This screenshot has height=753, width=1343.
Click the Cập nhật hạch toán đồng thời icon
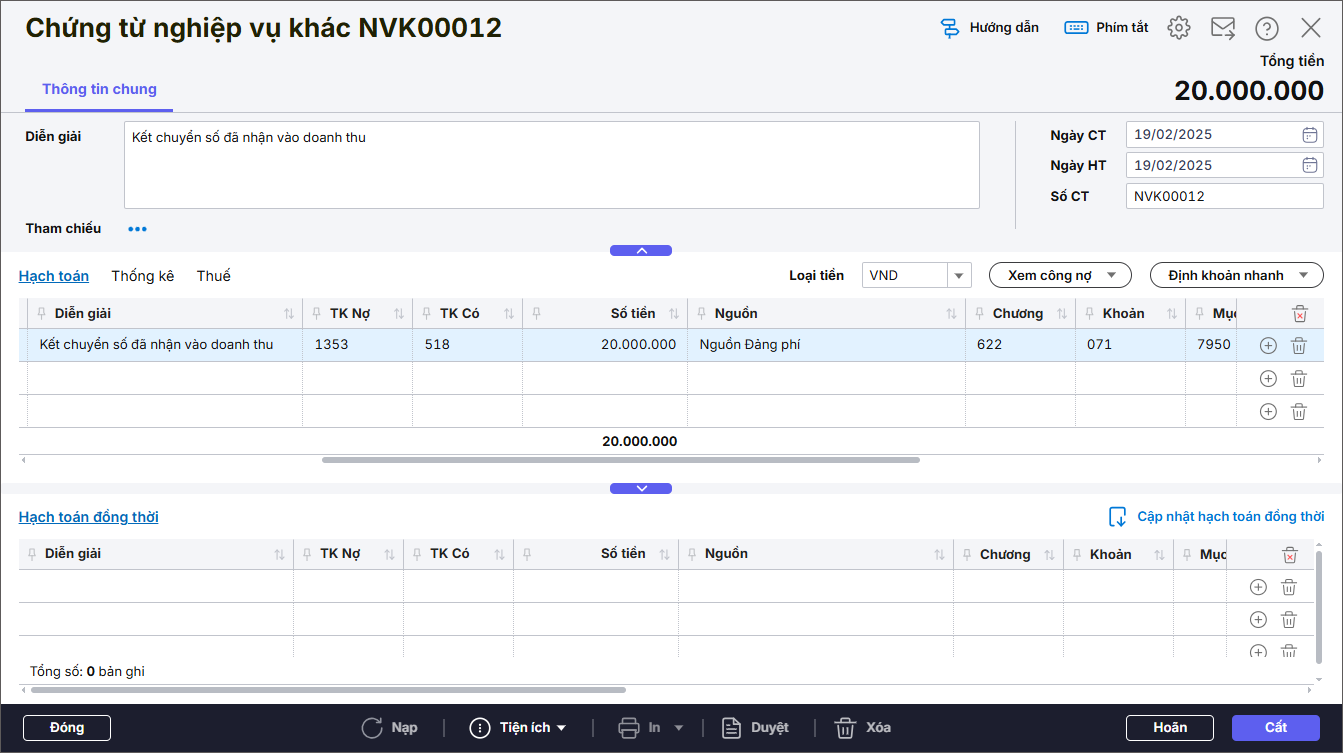point(1118,517)
